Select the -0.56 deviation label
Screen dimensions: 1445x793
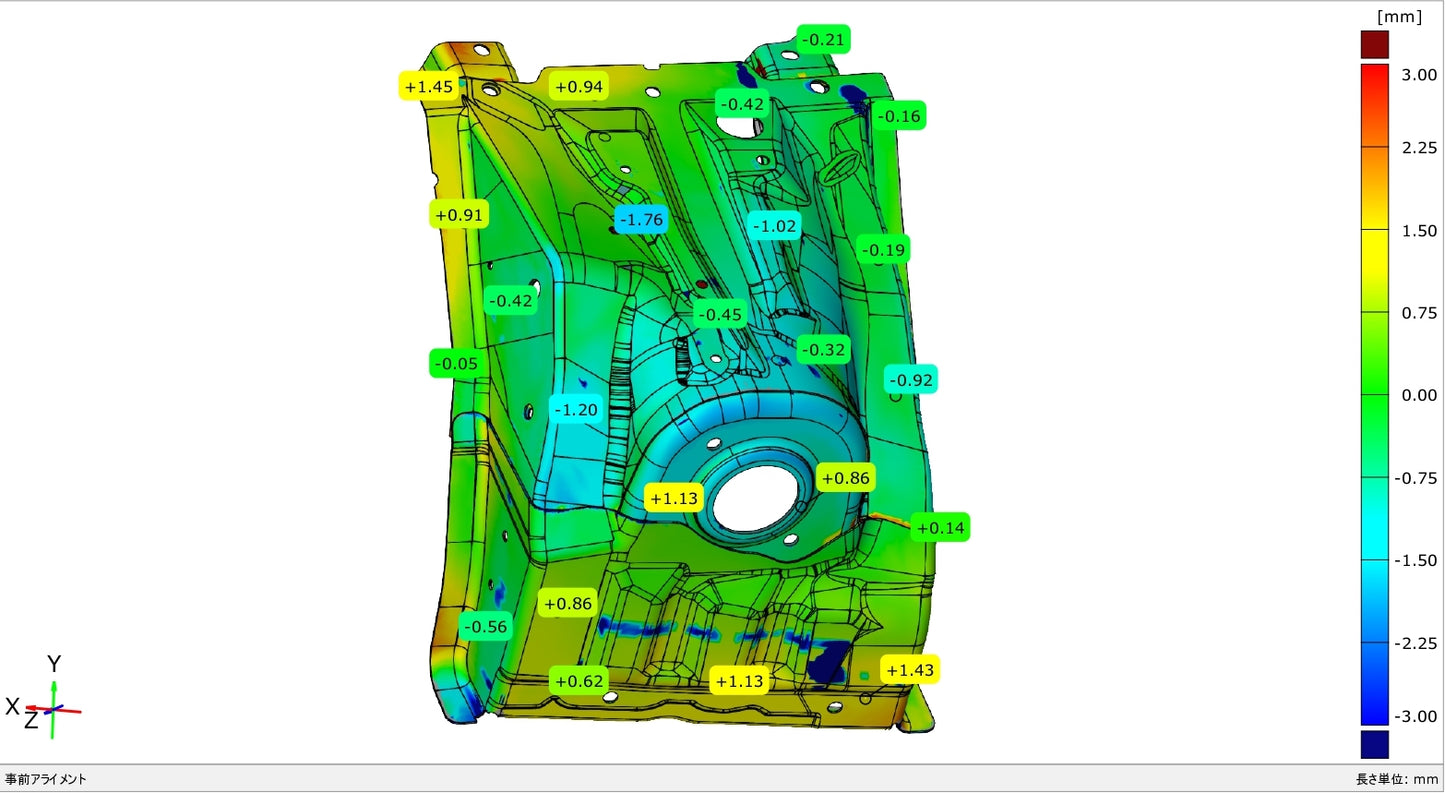pyautogui.click(x=485, y=627)
